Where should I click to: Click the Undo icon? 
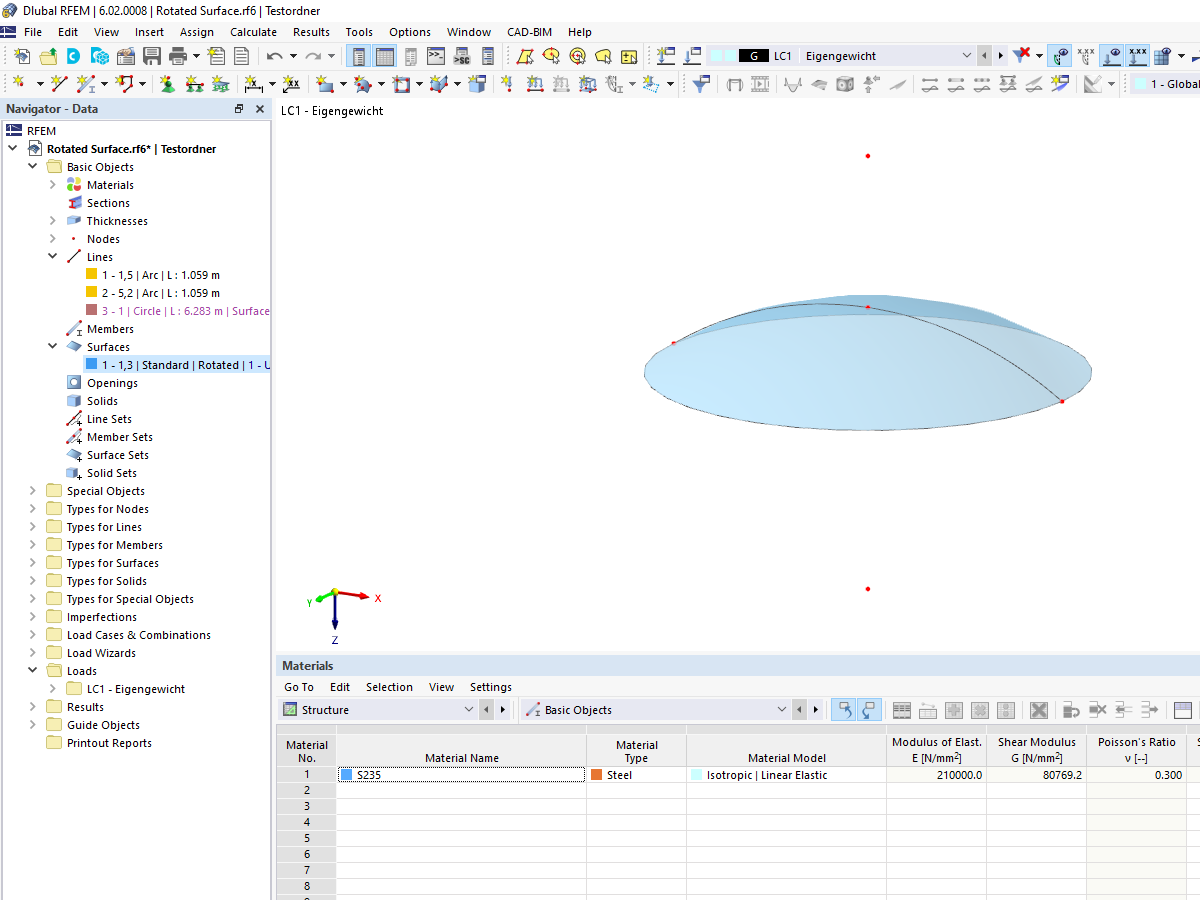coord(274,56)
